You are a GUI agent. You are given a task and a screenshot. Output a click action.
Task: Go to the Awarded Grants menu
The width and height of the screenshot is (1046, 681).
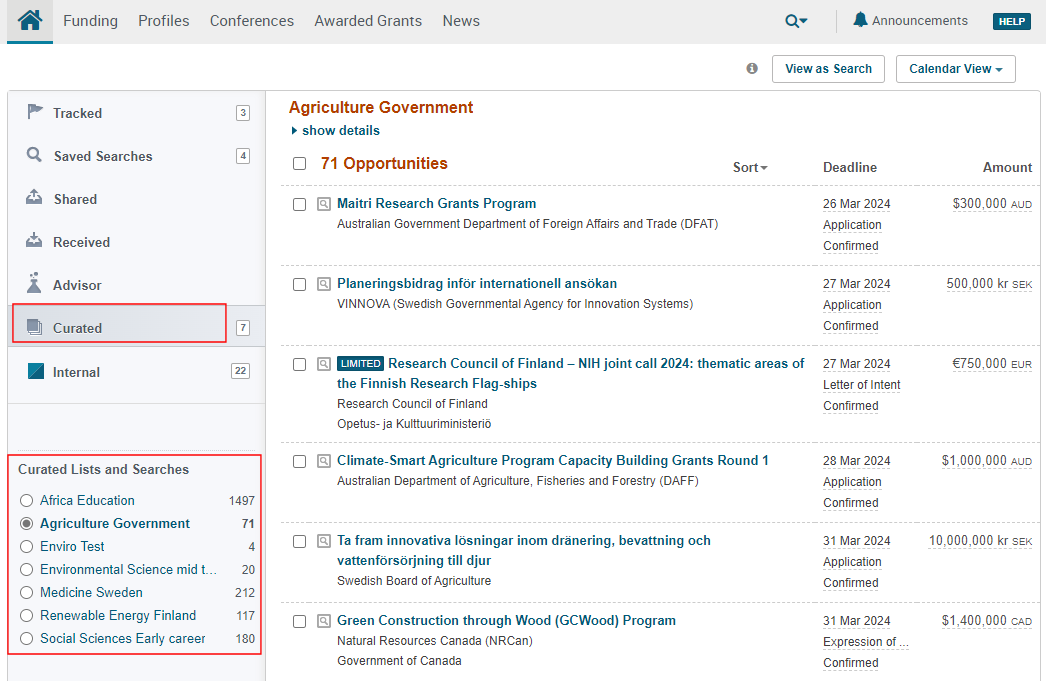(x=368, y=21)
